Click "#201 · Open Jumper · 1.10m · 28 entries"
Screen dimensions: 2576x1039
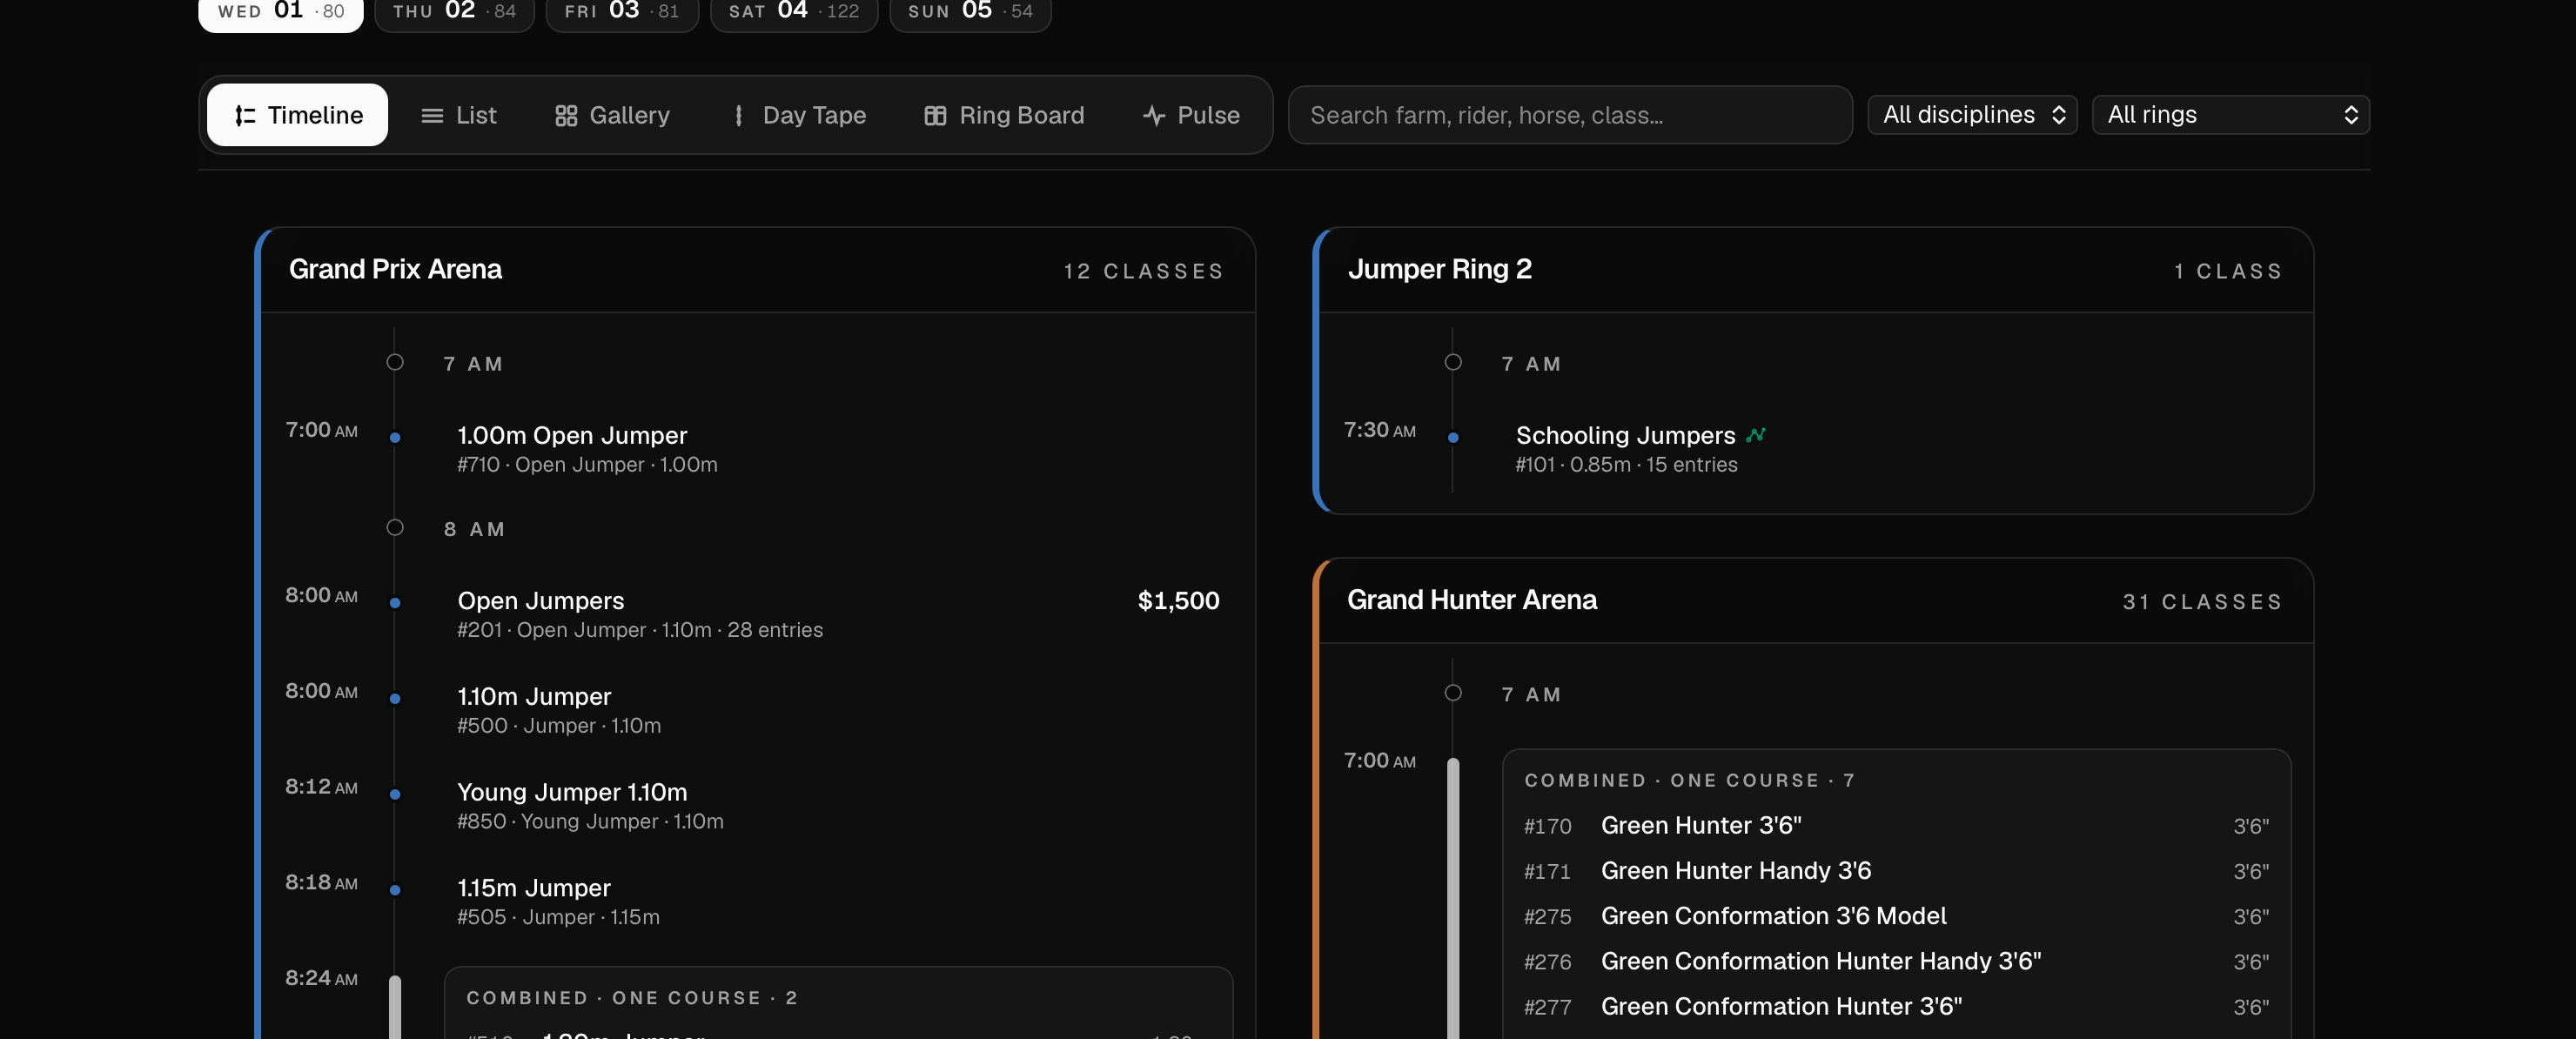pyautogui.click(x=640, y=630)
